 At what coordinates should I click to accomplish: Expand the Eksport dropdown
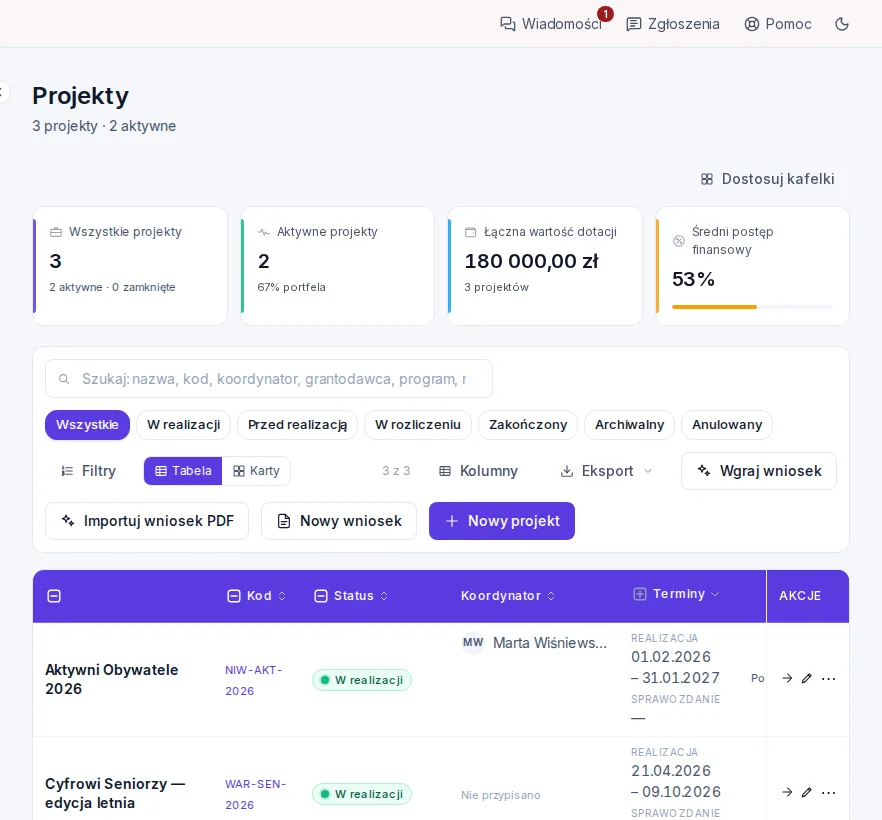click(x=607, y=471)
